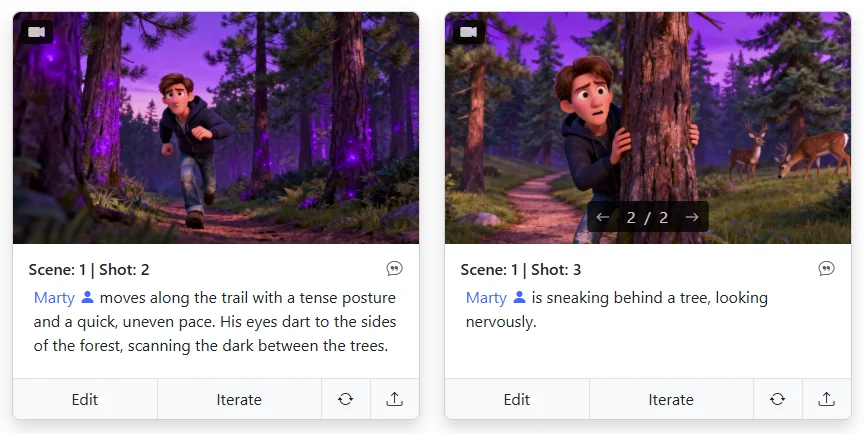The width and height of the screenshot is (864, 434).
Task: Click the 'Scene: 1 | Shot: 2' heading
Action: click(89, 269)
